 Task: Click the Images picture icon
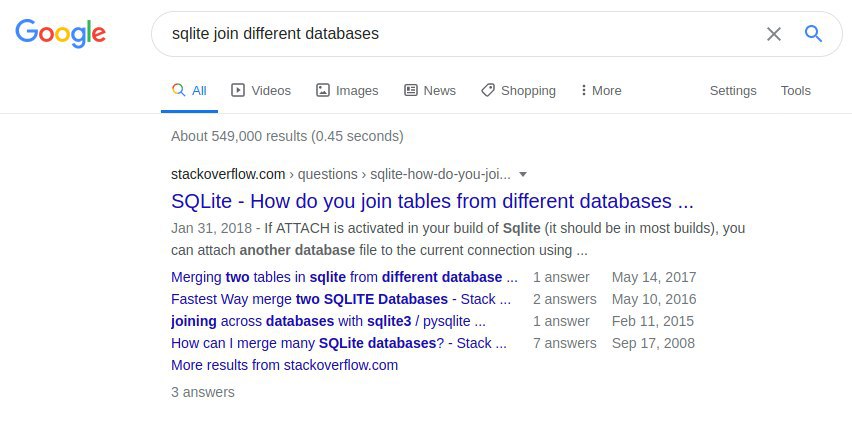323,90
